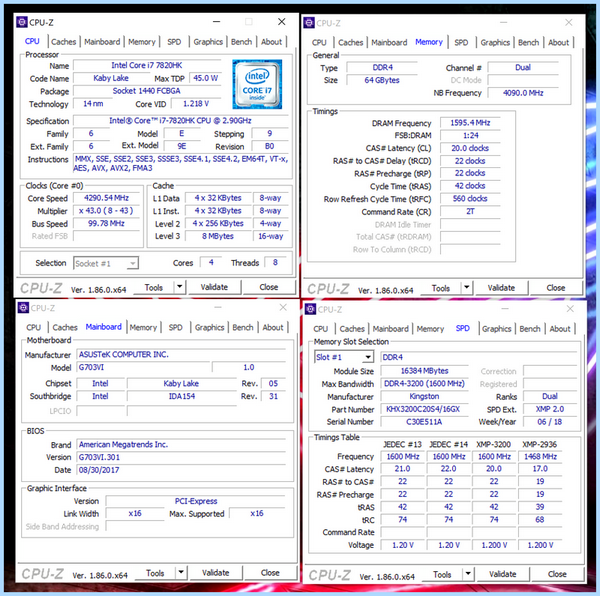Click the G703VI.301 BIOS version field
This screenshot has height=596, width=600.
tap(181, 457)
